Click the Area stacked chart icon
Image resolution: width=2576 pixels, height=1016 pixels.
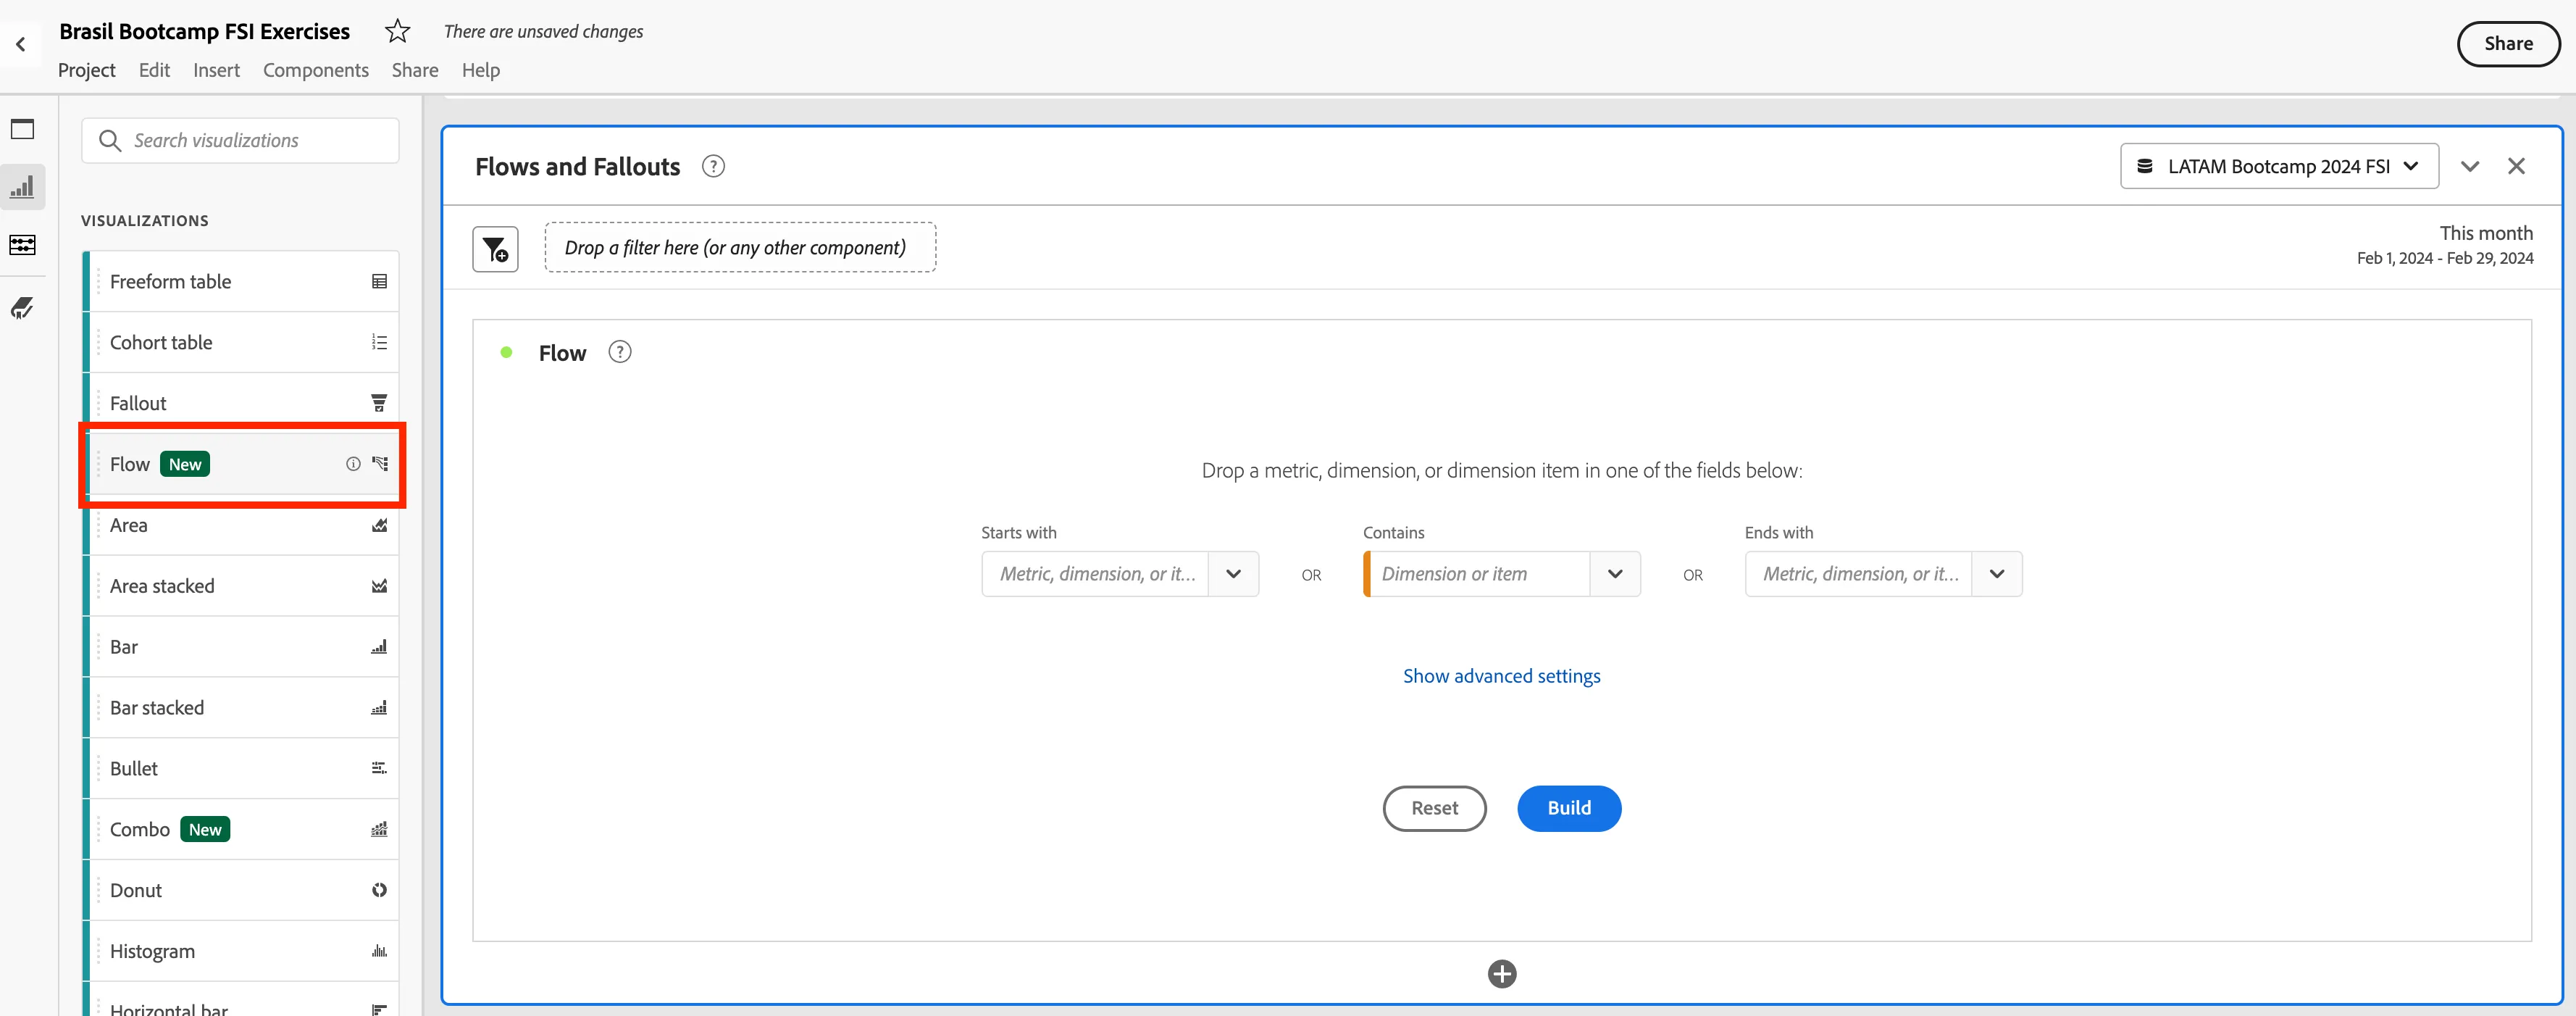tap(379, 586)
